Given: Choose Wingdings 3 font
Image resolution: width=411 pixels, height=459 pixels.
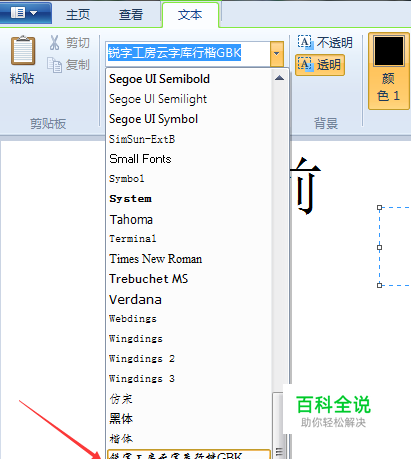Looking at the screenshot, I should coord(189,379).
